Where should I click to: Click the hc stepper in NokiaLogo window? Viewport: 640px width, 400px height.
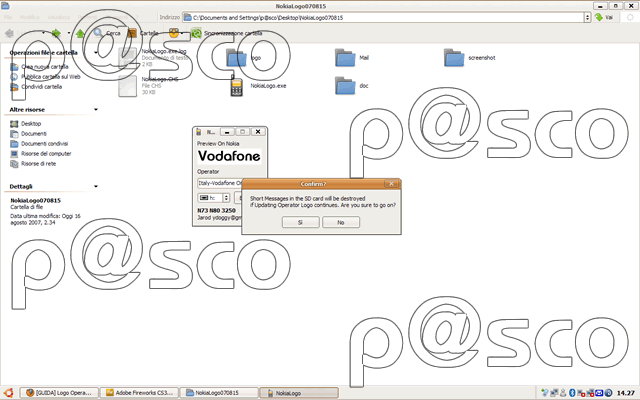pyautogui.click(x=226, y=198)
